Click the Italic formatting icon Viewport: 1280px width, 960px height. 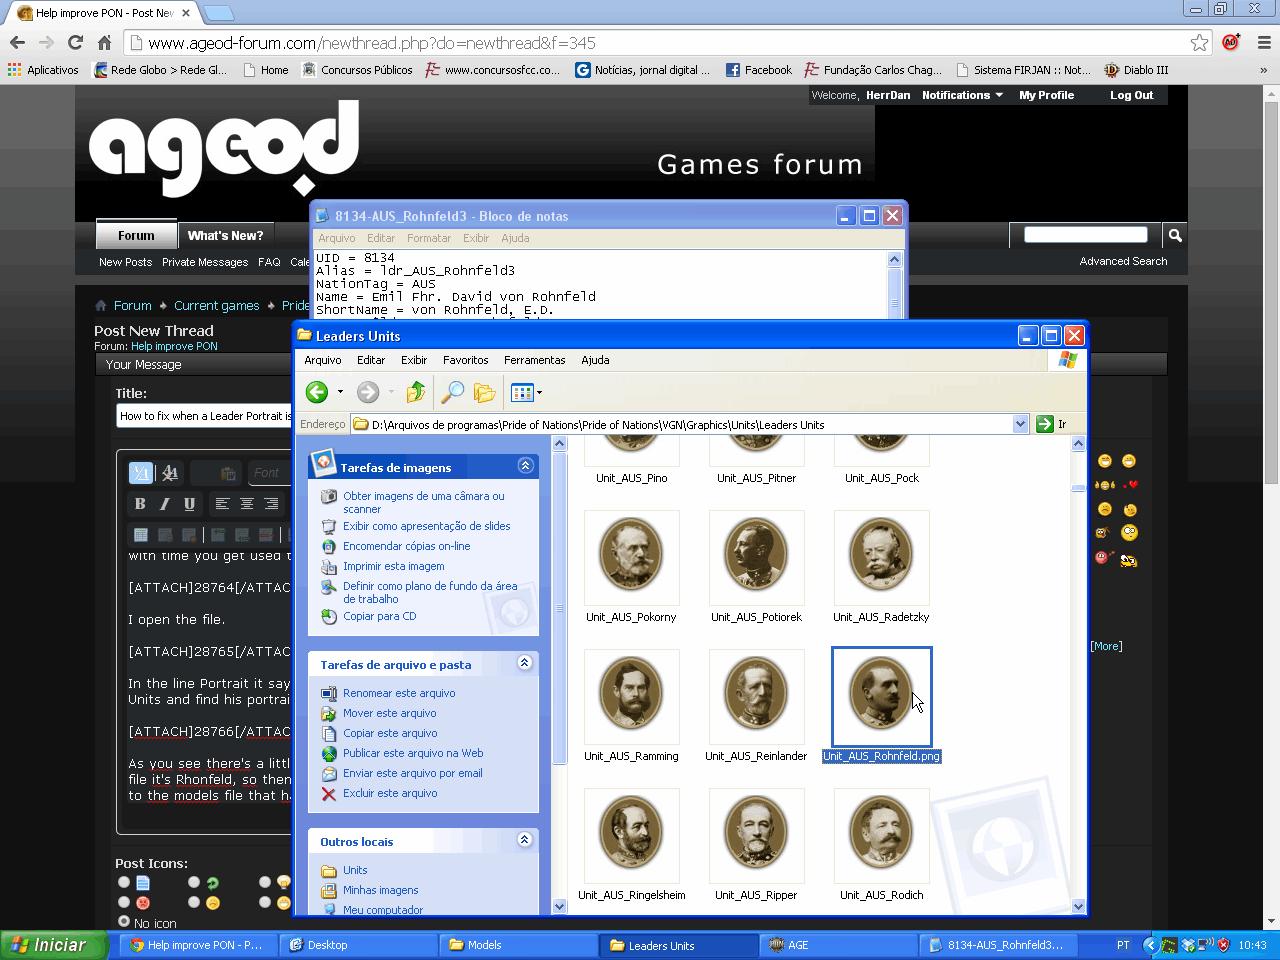[164, 504]
